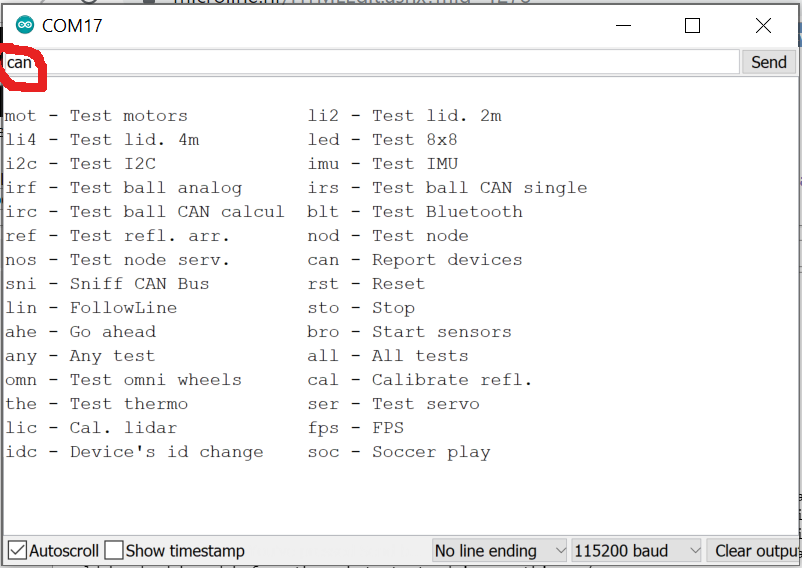Click the 'can - Report devices' output line
The image size is (802, 568).
(415, 260)
